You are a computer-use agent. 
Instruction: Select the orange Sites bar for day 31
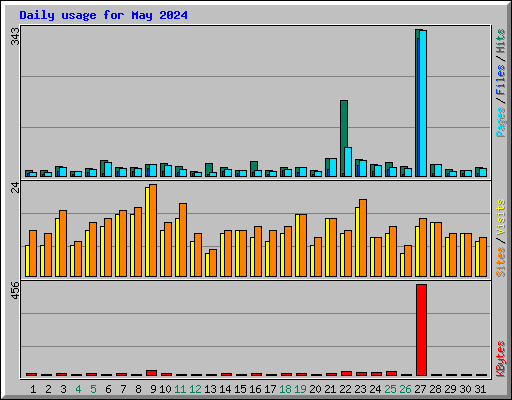point(483,257)
